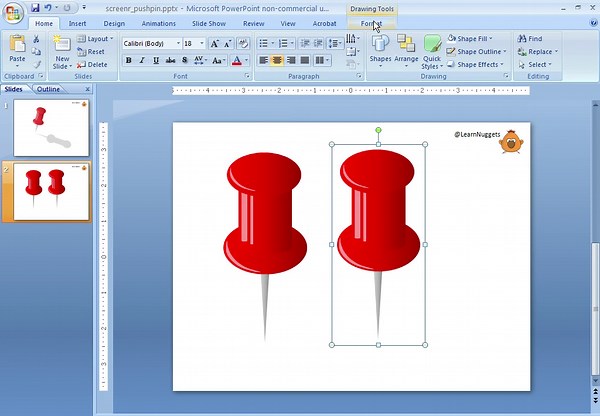The image size is (600, 416).
Task: Reset the slide layout
Action: click(91, 52)
